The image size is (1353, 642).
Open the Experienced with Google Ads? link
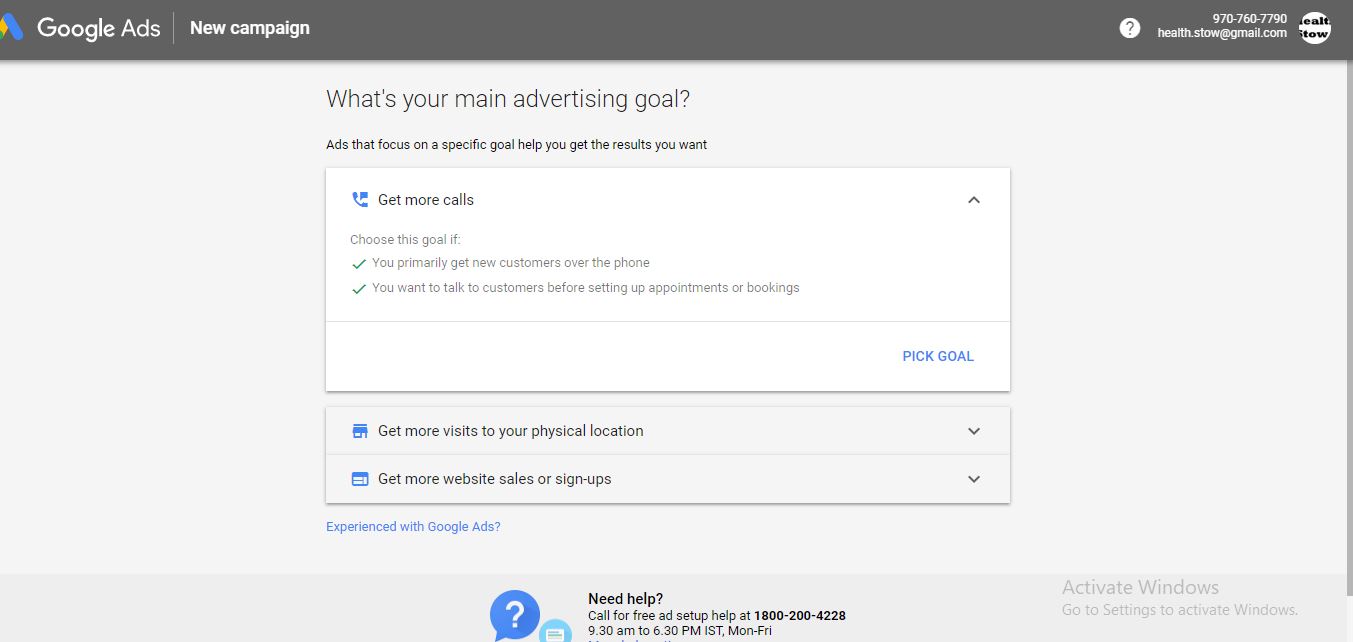click(413, 527)
